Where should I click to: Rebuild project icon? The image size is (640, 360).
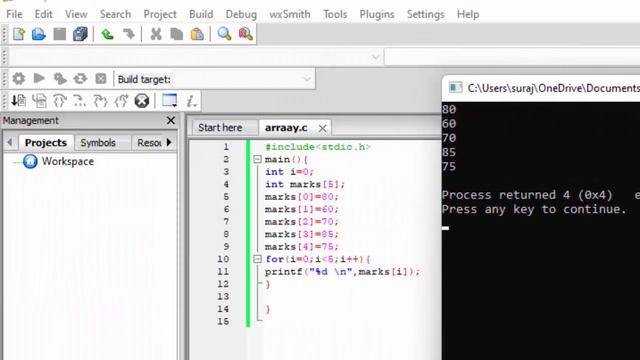[x=80, y=78]
